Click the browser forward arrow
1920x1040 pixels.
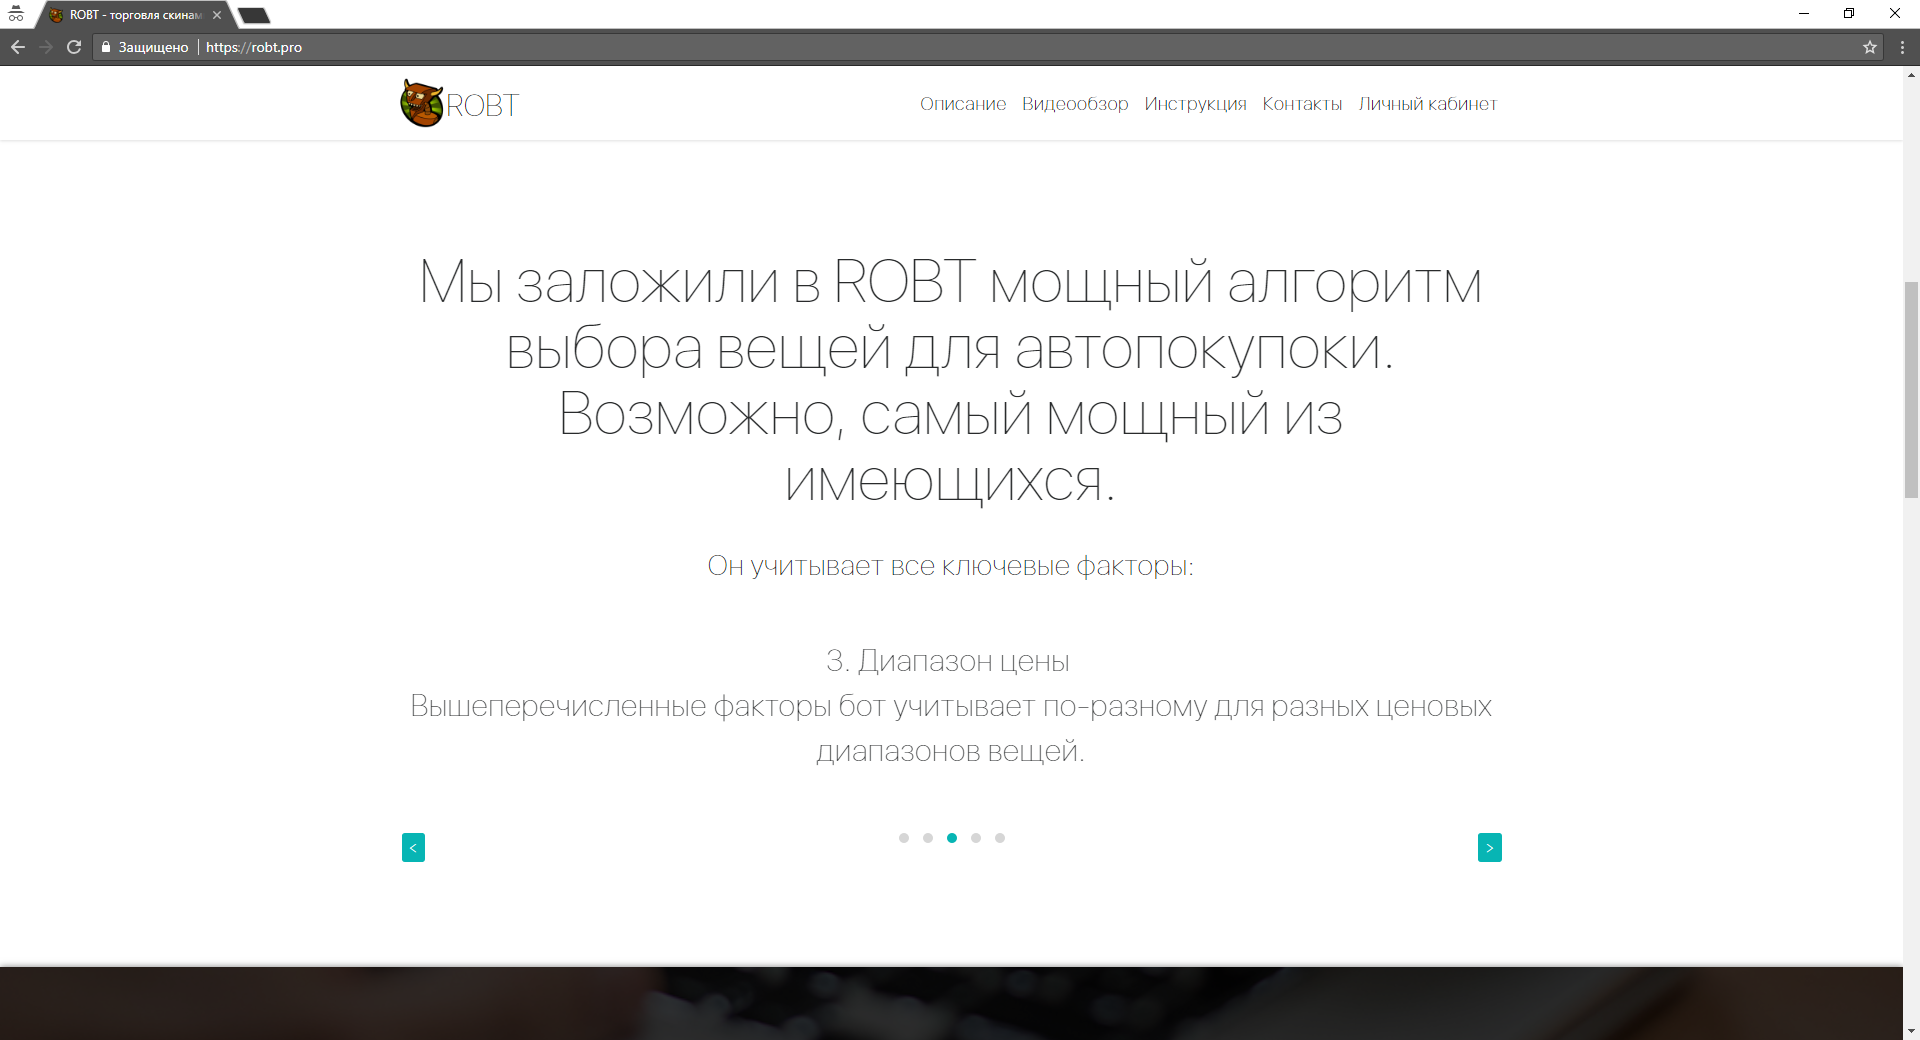coord(46,47)
